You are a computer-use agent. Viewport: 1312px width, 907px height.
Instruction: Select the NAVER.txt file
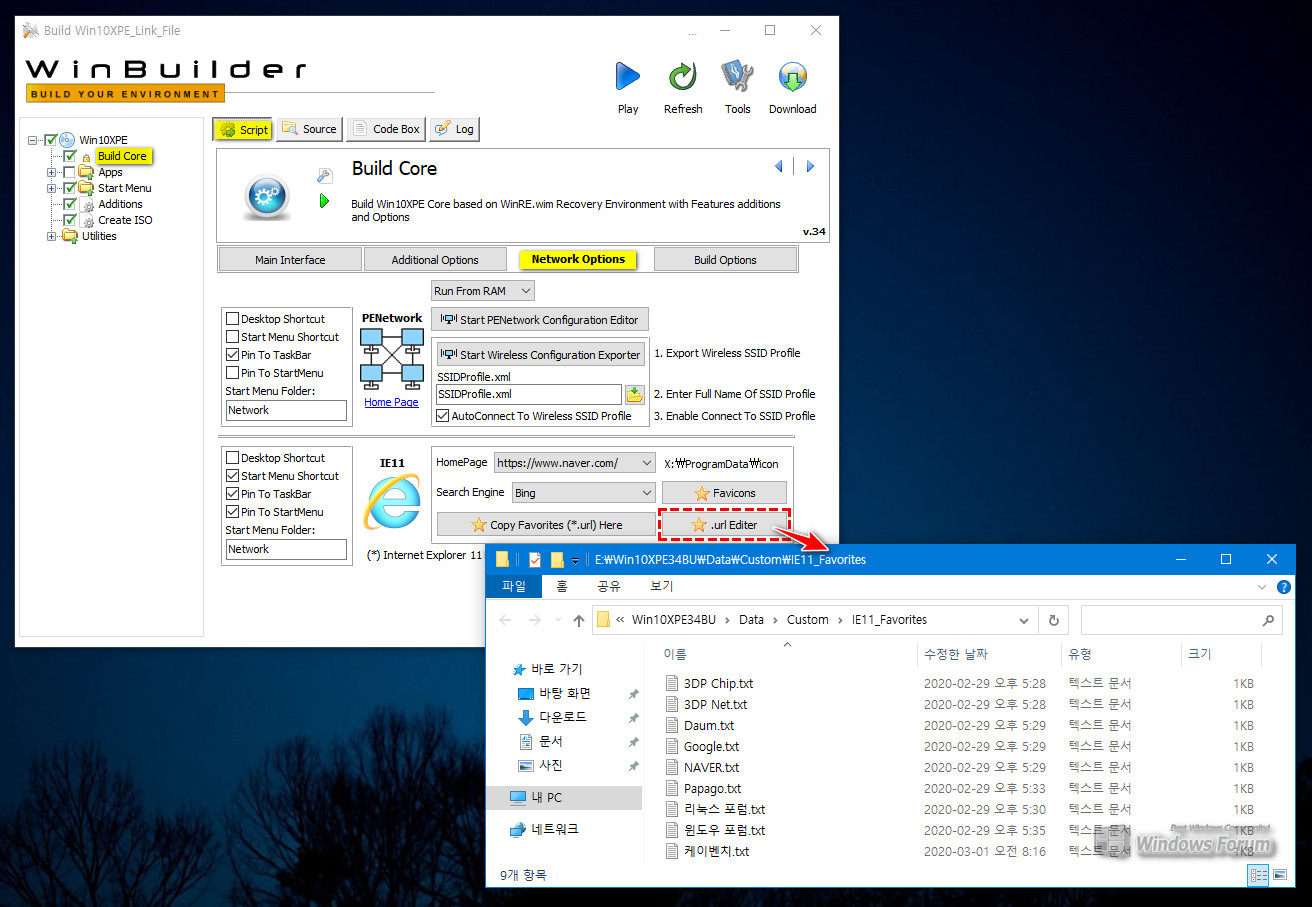tap(711, 768)
